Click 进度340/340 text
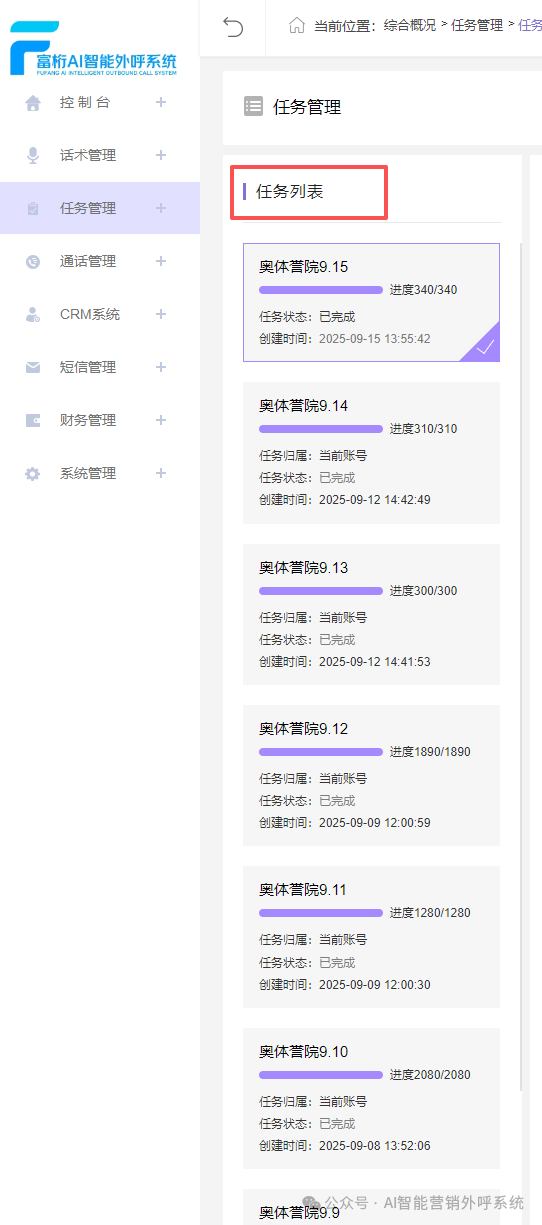 424,290
